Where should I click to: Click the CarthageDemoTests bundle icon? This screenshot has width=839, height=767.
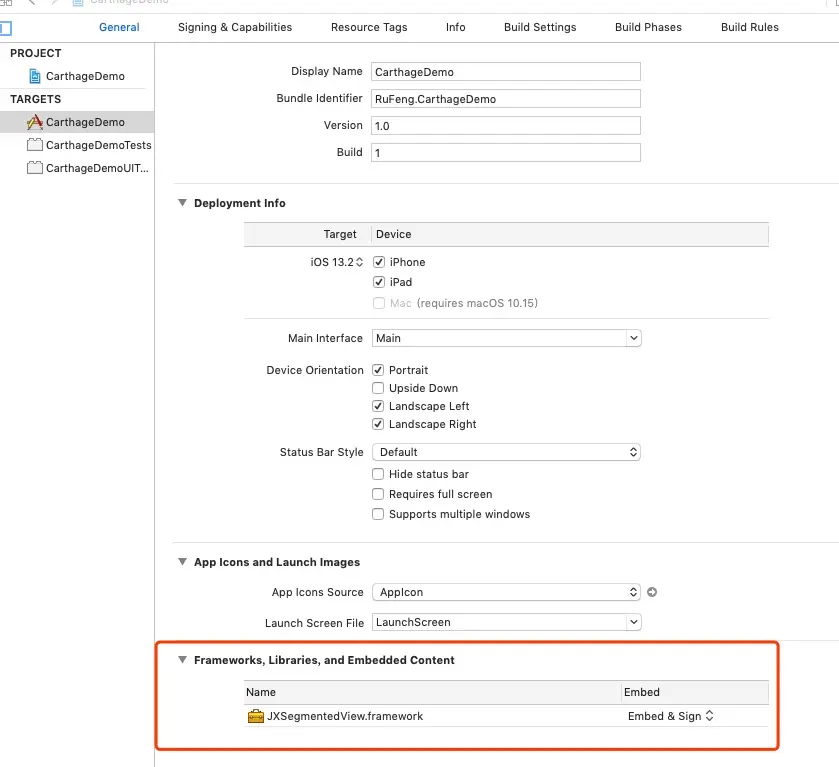(x=35, y=145)
